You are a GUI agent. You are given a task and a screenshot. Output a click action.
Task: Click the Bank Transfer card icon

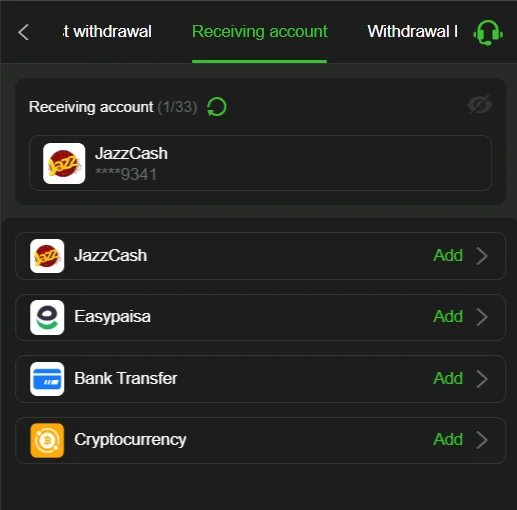(x=47, y=379)
